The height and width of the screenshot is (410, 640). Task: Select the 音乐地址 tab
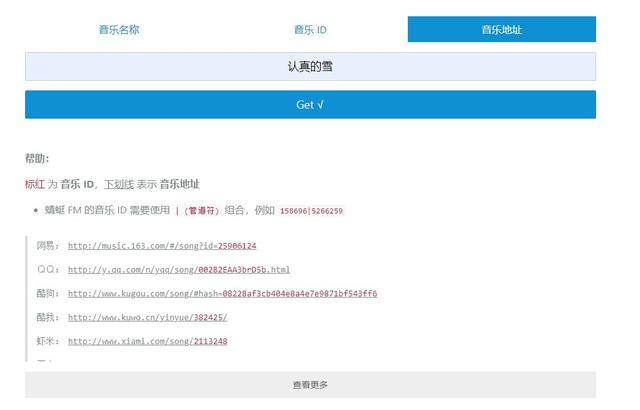pyautogui.click(x=502, y=29)
